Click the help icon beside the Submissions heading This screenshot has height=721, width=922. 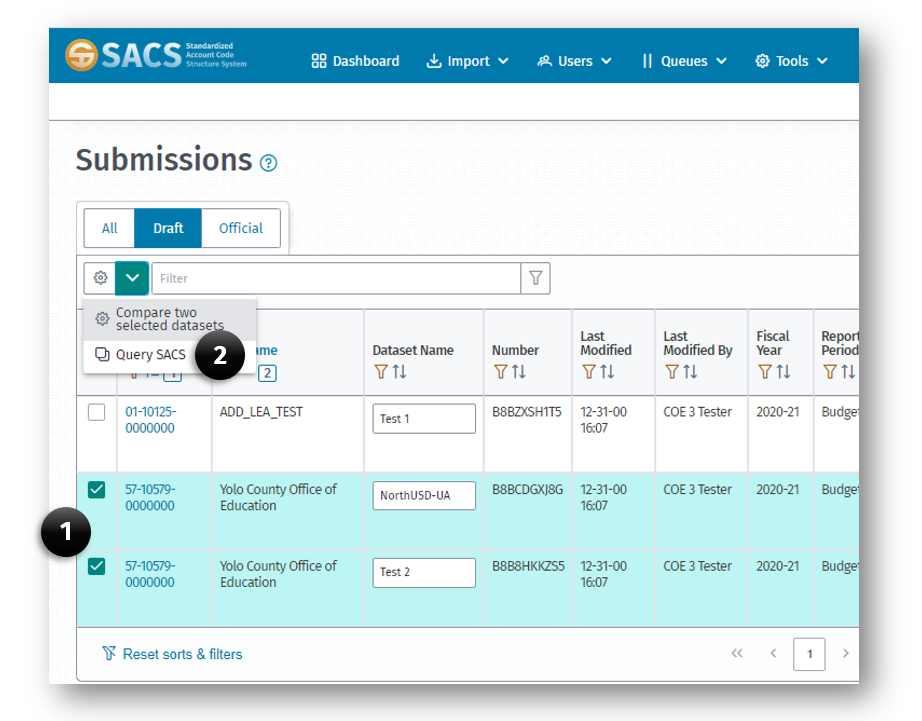(x=267, y=161)
